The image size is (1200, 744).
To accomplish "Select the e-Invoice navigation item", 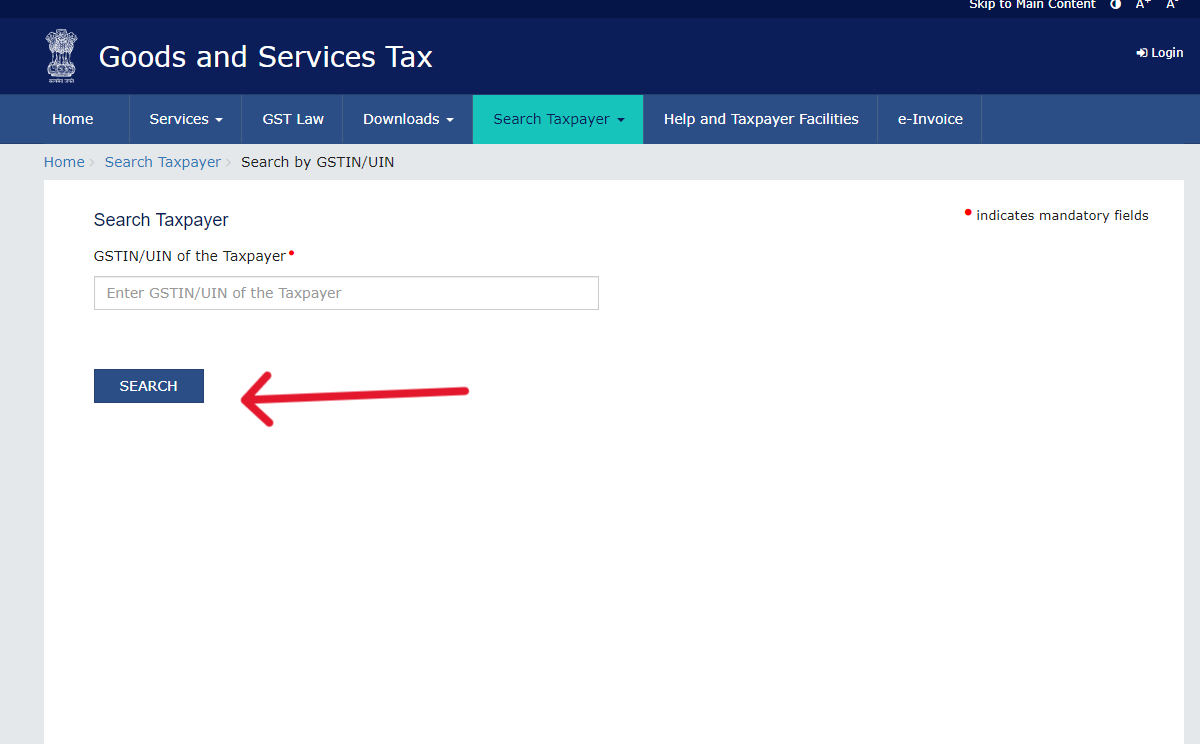I will point(929,119).
